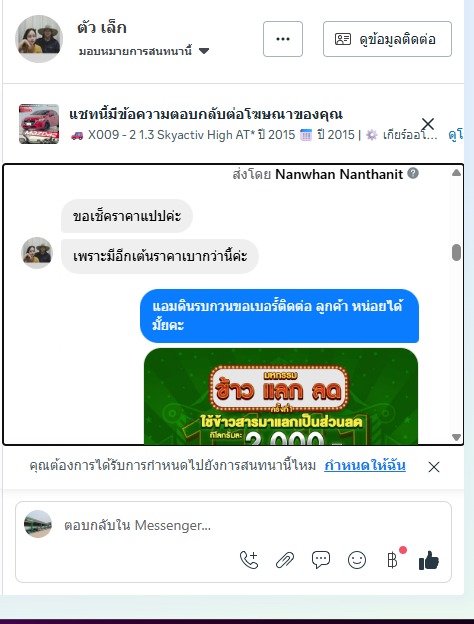Dismiss the assignment prompt bar
Screen dimensions: 474x624
click(434, 467)
